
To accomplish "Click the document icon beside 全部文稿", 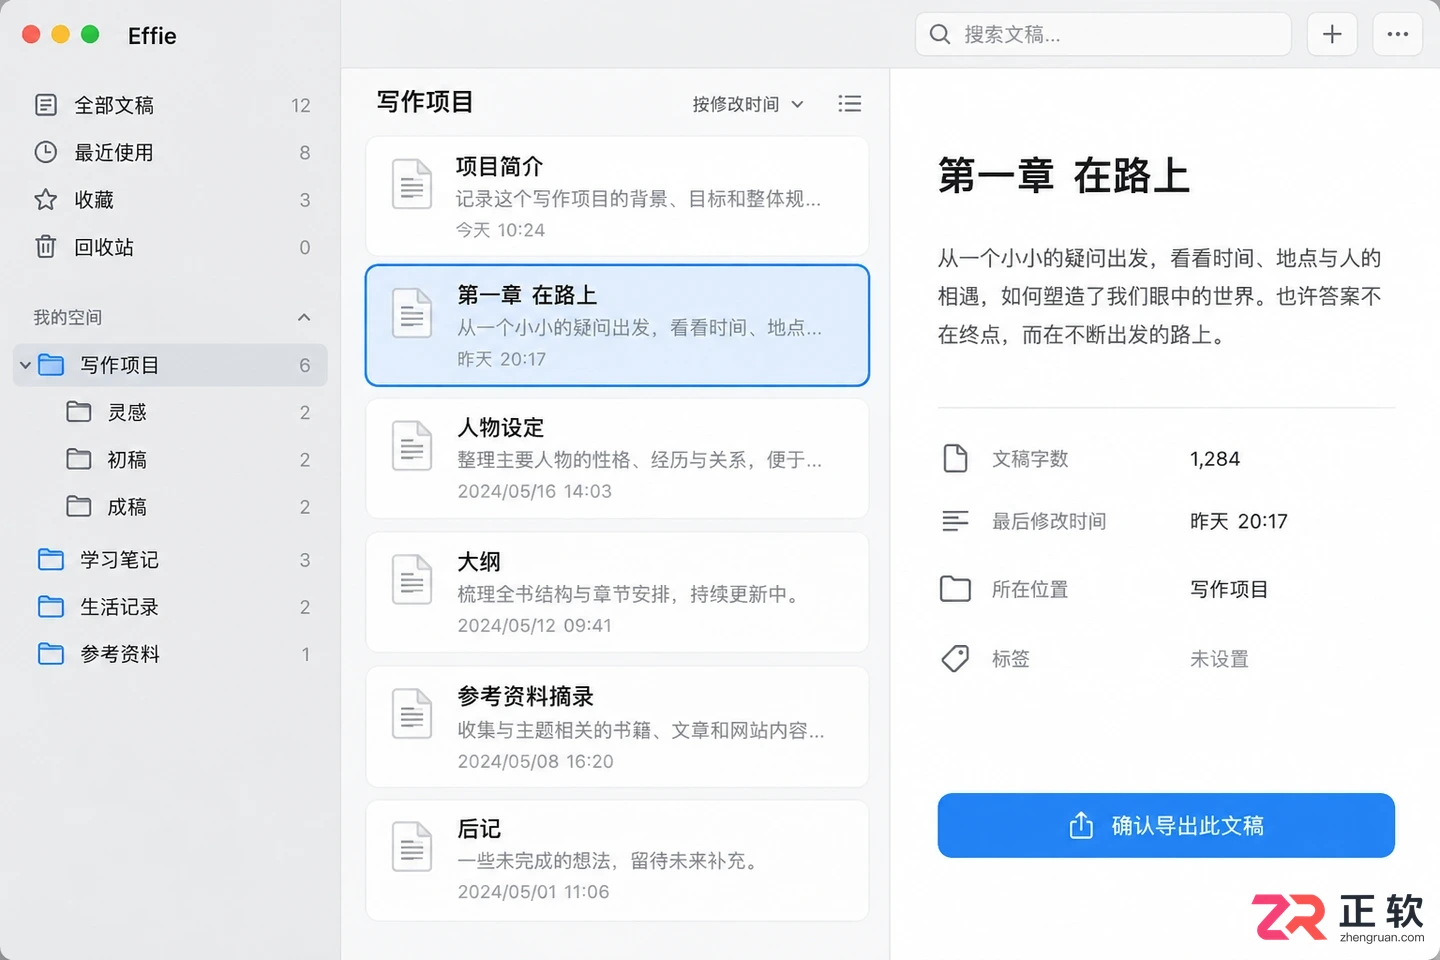I will pyautogui.click(x=46, y=105).
